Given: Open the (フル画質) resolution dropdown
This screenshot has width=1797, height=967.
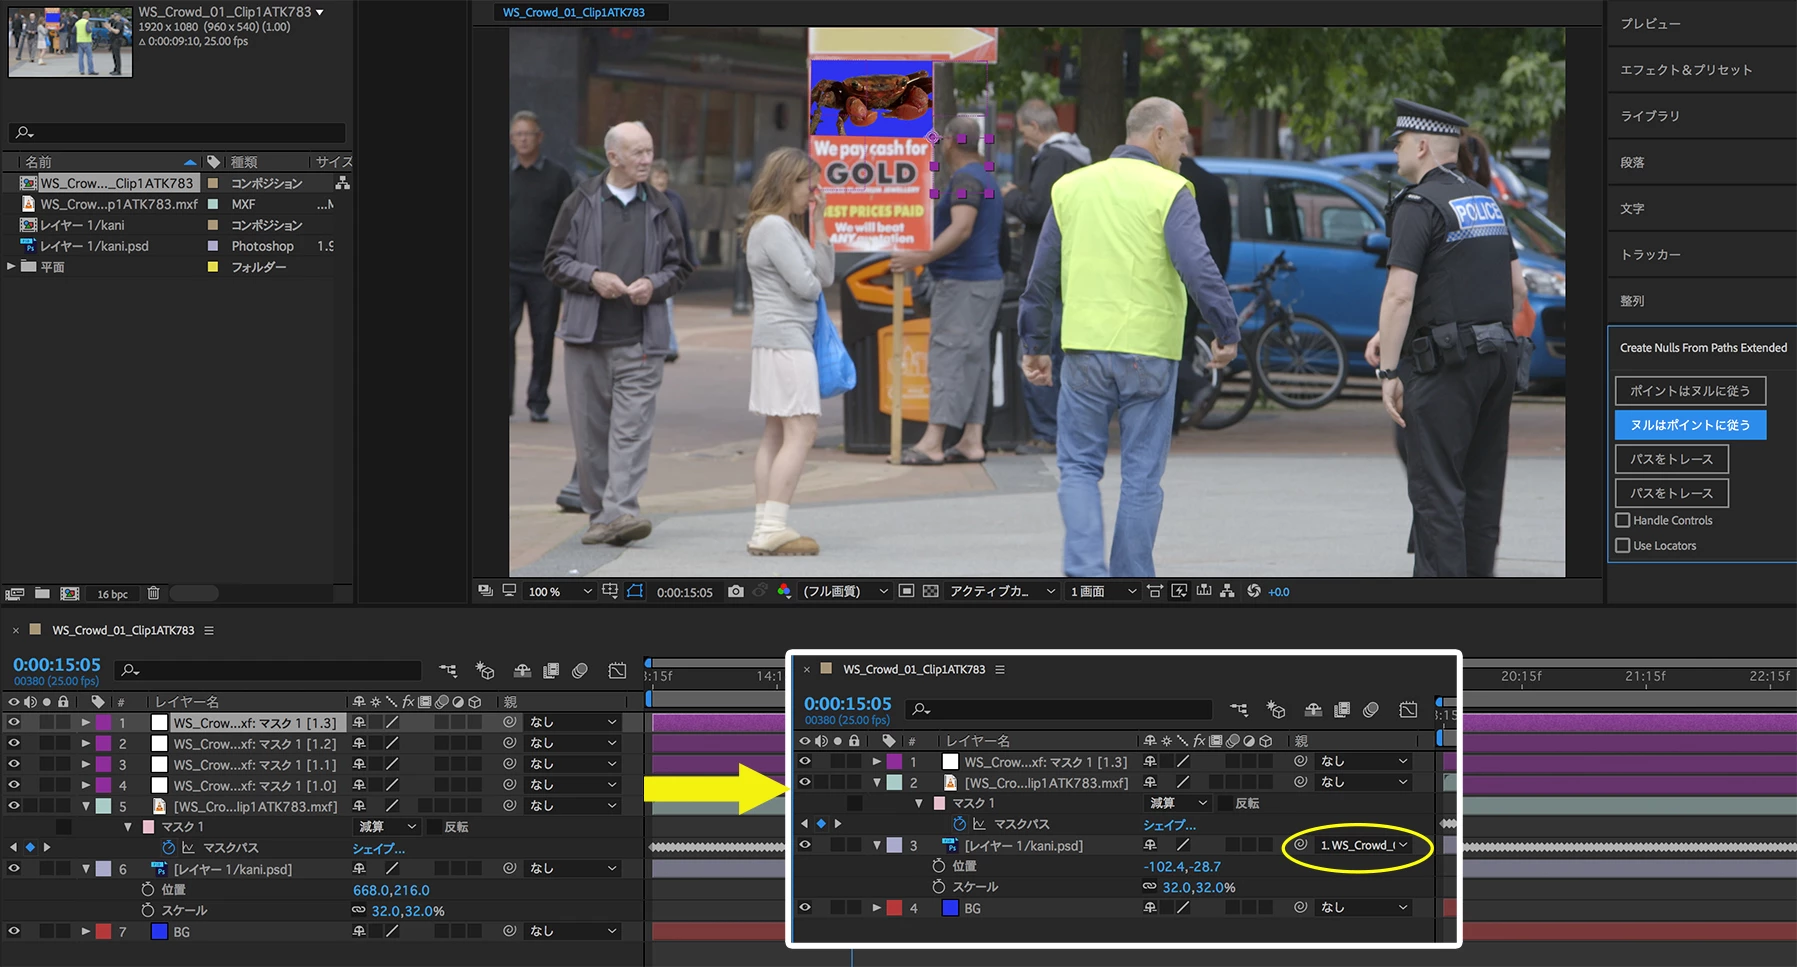Looking at the screenshot, I should pos(845,591).
